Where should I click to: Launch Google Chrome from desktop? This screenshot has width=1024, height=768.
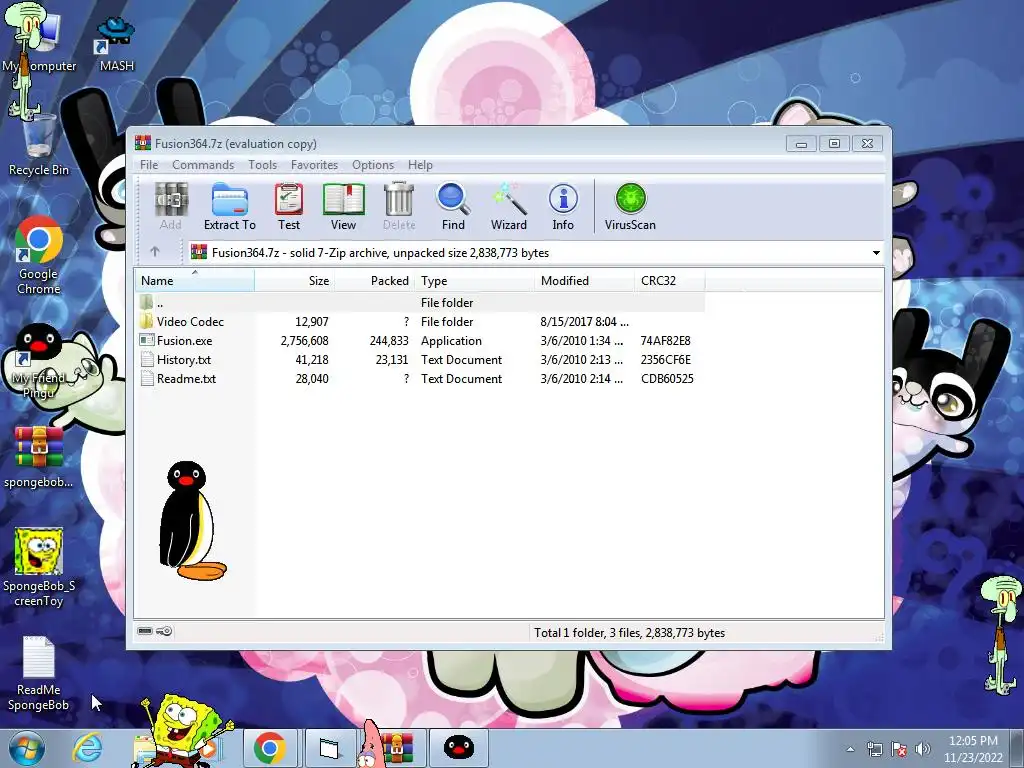point(39,256)
